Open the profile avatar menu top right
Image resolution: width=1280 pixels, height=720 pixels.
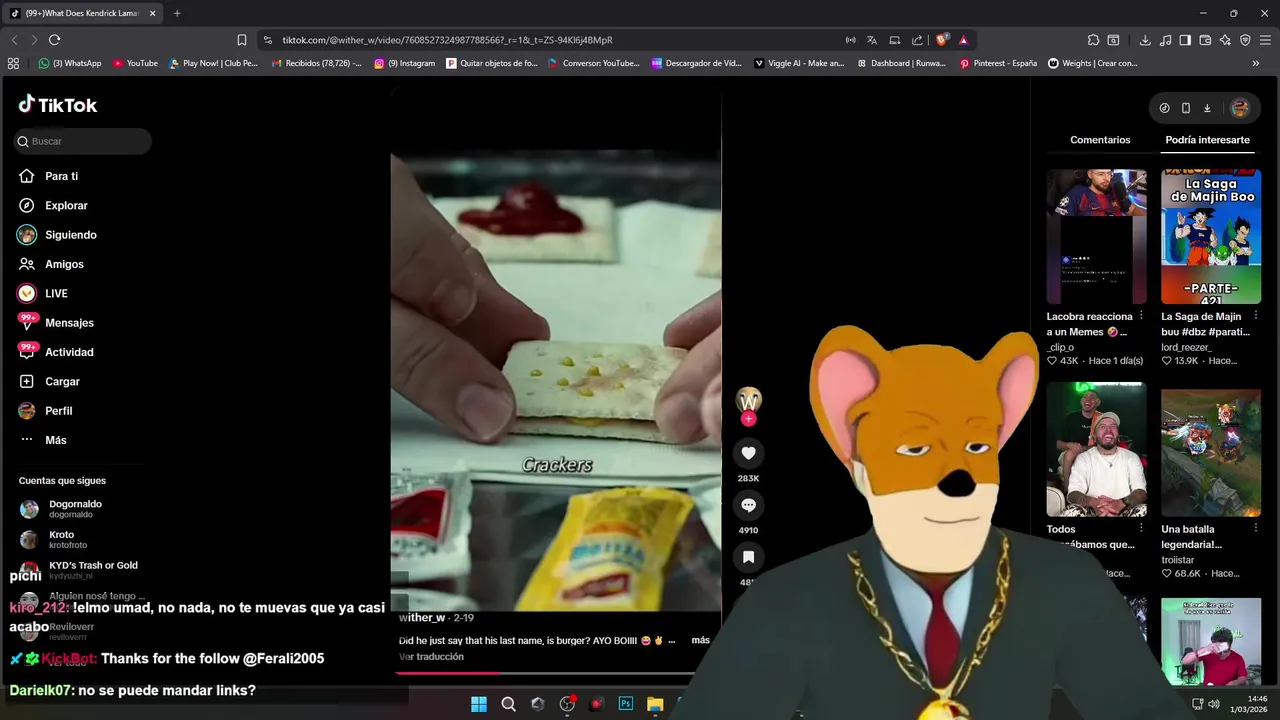click(x=1240, y=108)
